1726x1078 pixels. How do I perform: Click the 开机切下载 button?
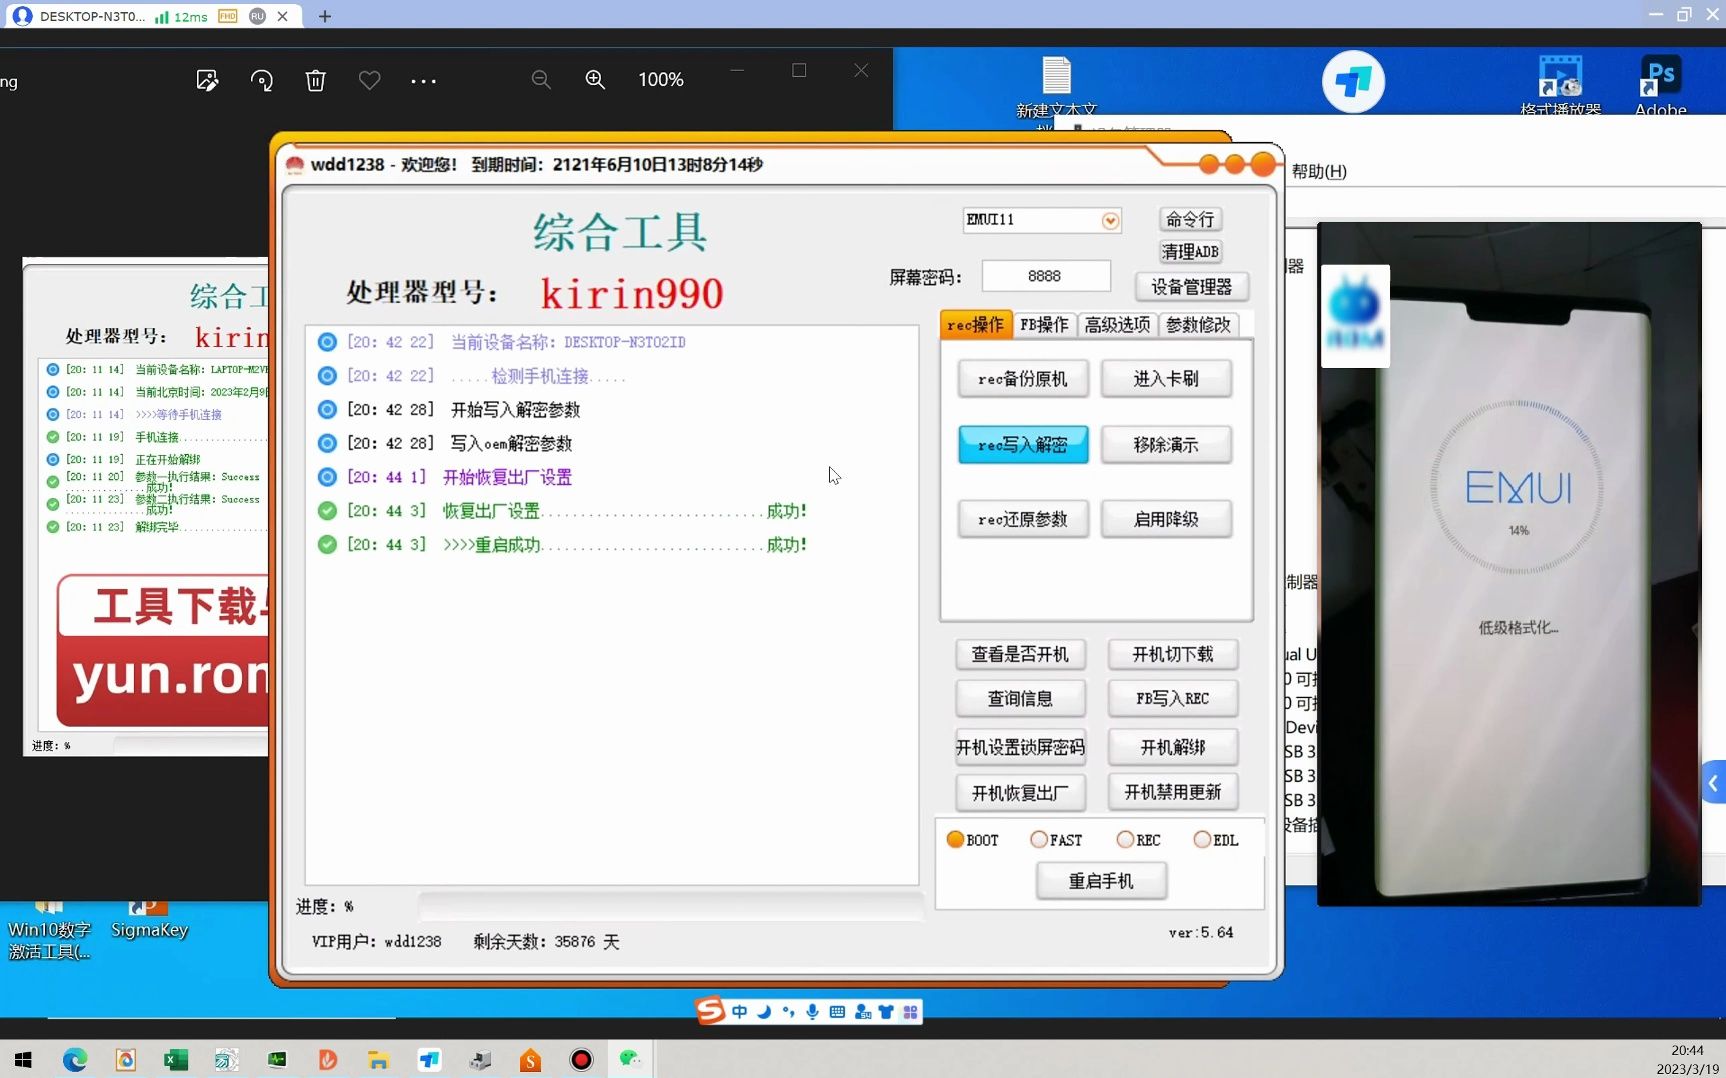tap(1172, 654)
